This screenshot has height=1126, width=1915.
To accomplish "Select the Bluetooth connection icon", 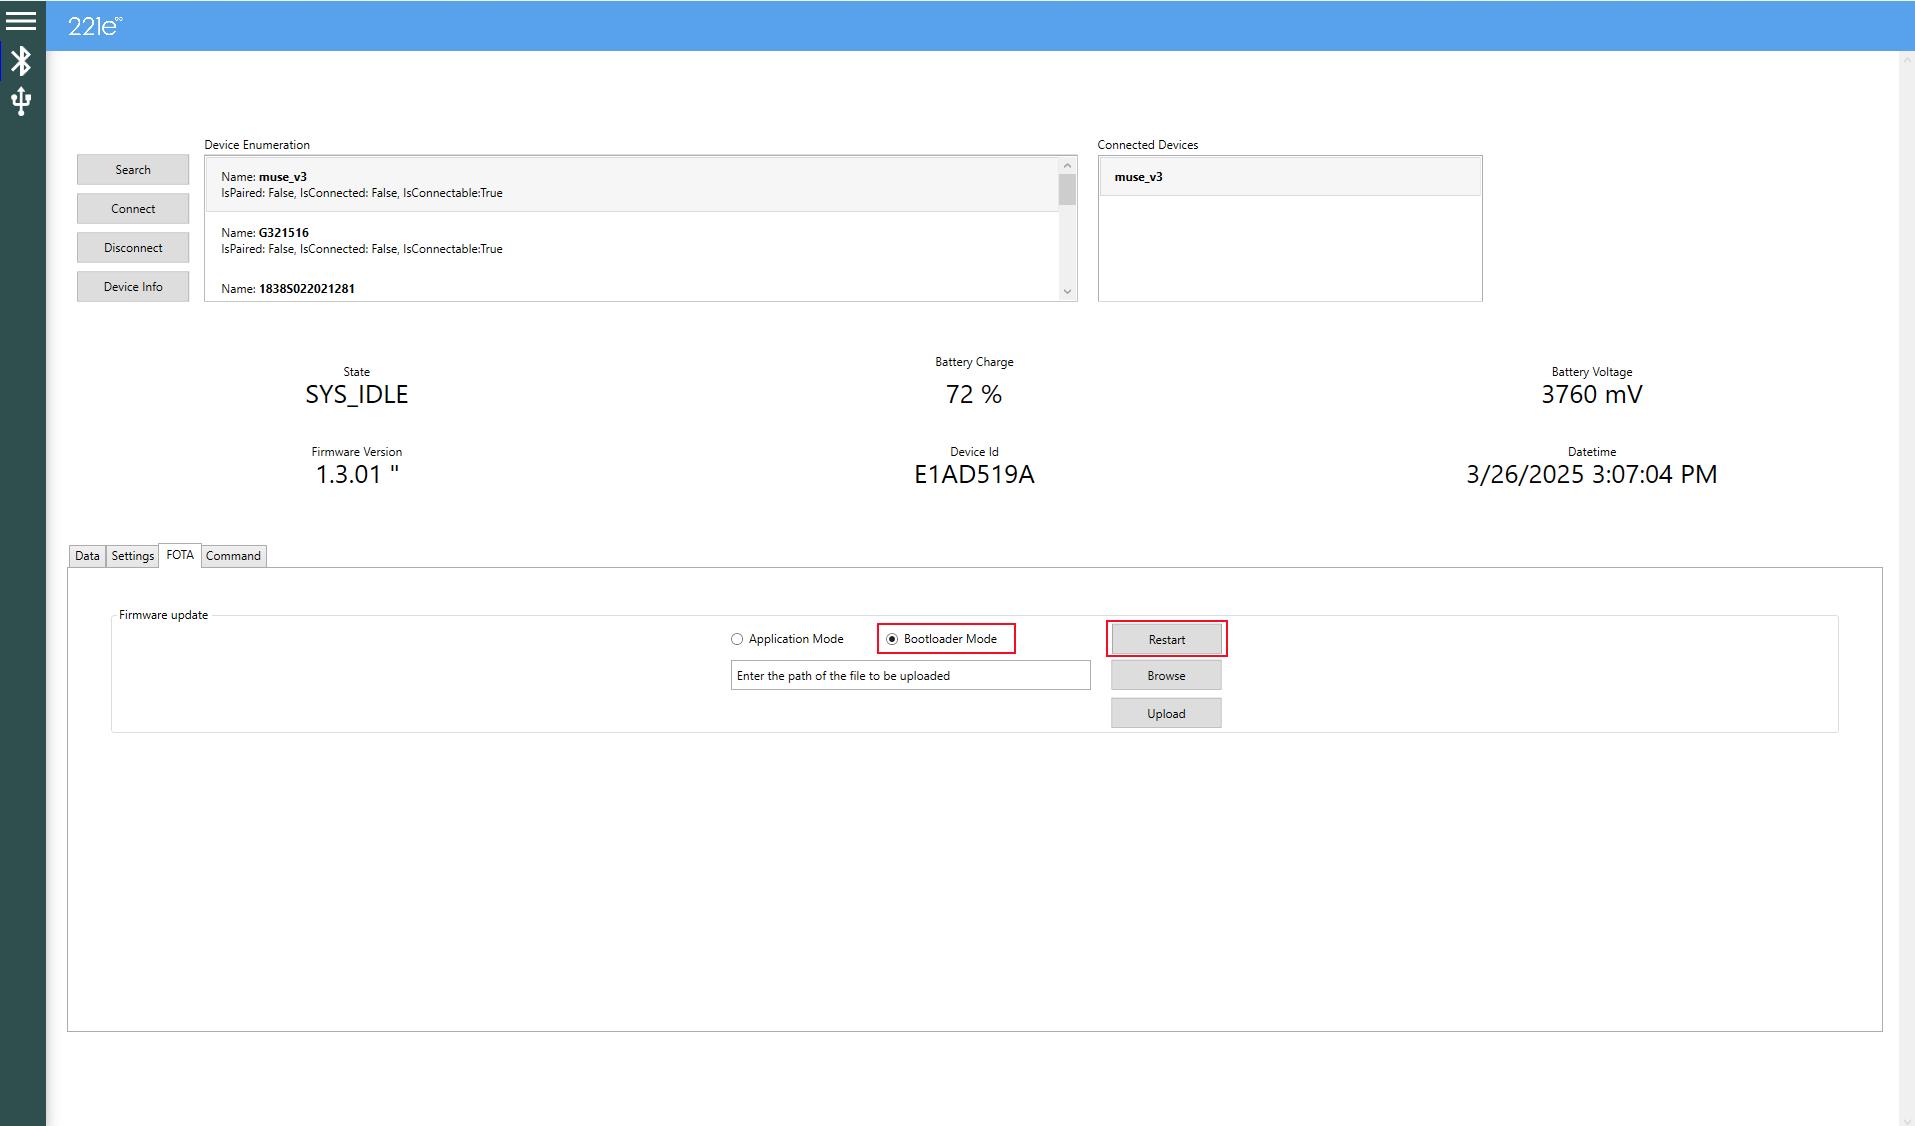I will pyautogui.click(x=21, y=61).
